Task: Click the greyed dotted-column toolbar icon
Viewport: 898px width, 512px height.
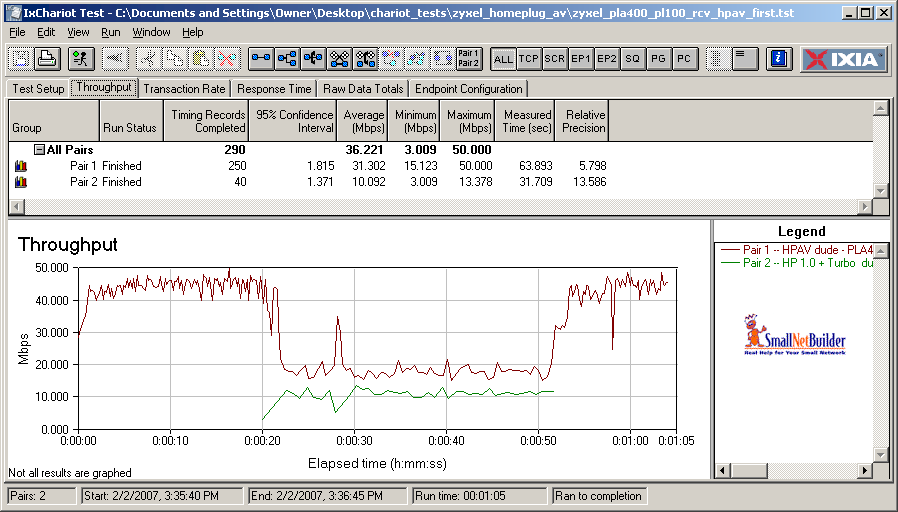Action: pyautogui.click(x=717, y=58)
